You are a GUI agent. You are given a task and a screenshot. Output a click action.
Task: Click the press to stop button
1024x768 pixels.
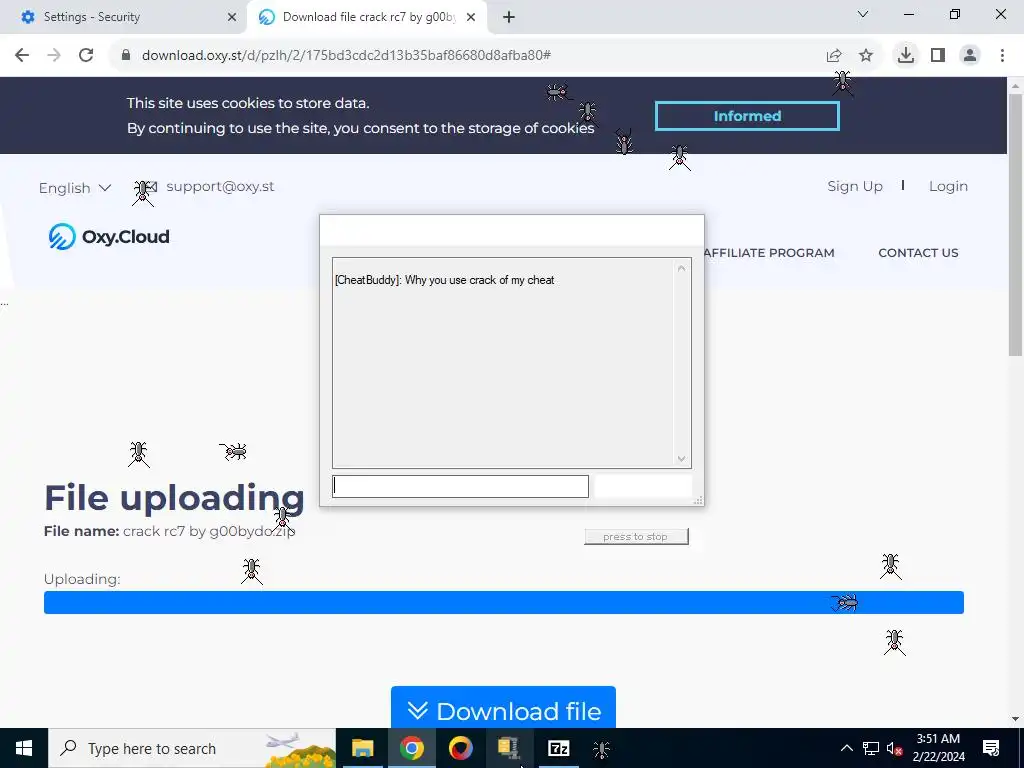pos(636,537)
